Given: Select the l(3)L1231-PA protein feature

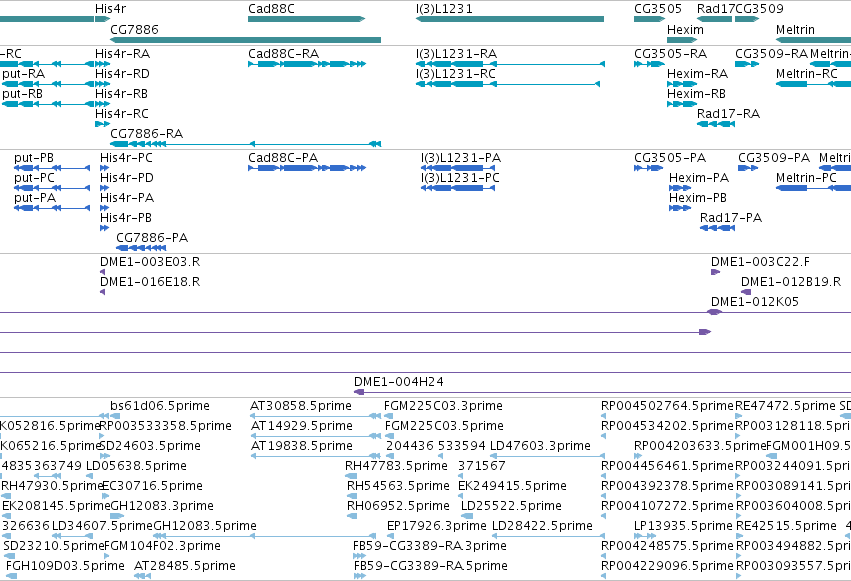Looking at the screenshot, I should click(458, 168).
